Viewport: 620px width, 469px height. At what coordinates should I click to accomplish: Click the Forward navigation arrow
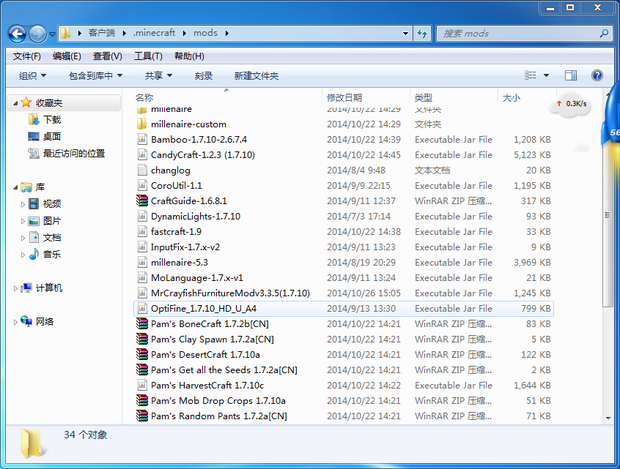[x=38, y=34]
